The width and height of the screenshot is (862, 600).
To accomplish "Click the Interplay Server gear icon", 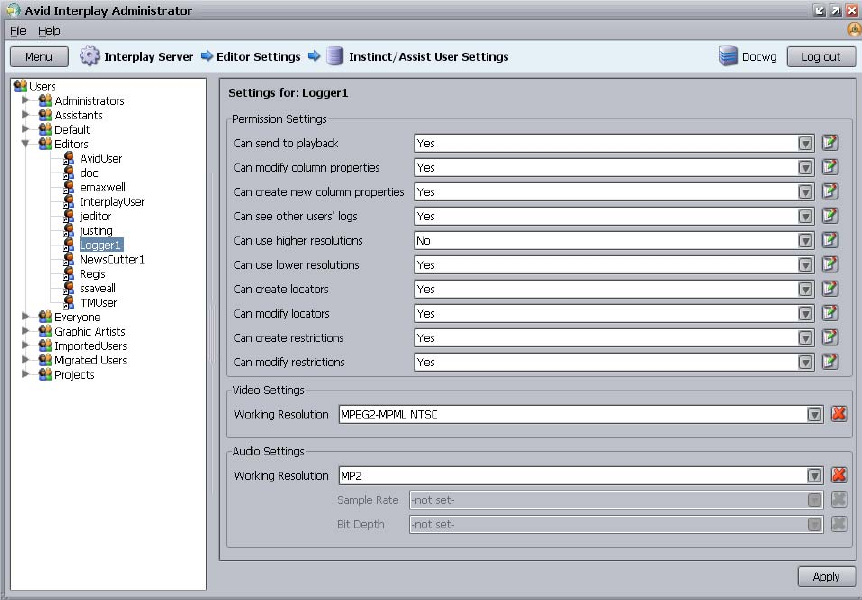I will (90, 56).
